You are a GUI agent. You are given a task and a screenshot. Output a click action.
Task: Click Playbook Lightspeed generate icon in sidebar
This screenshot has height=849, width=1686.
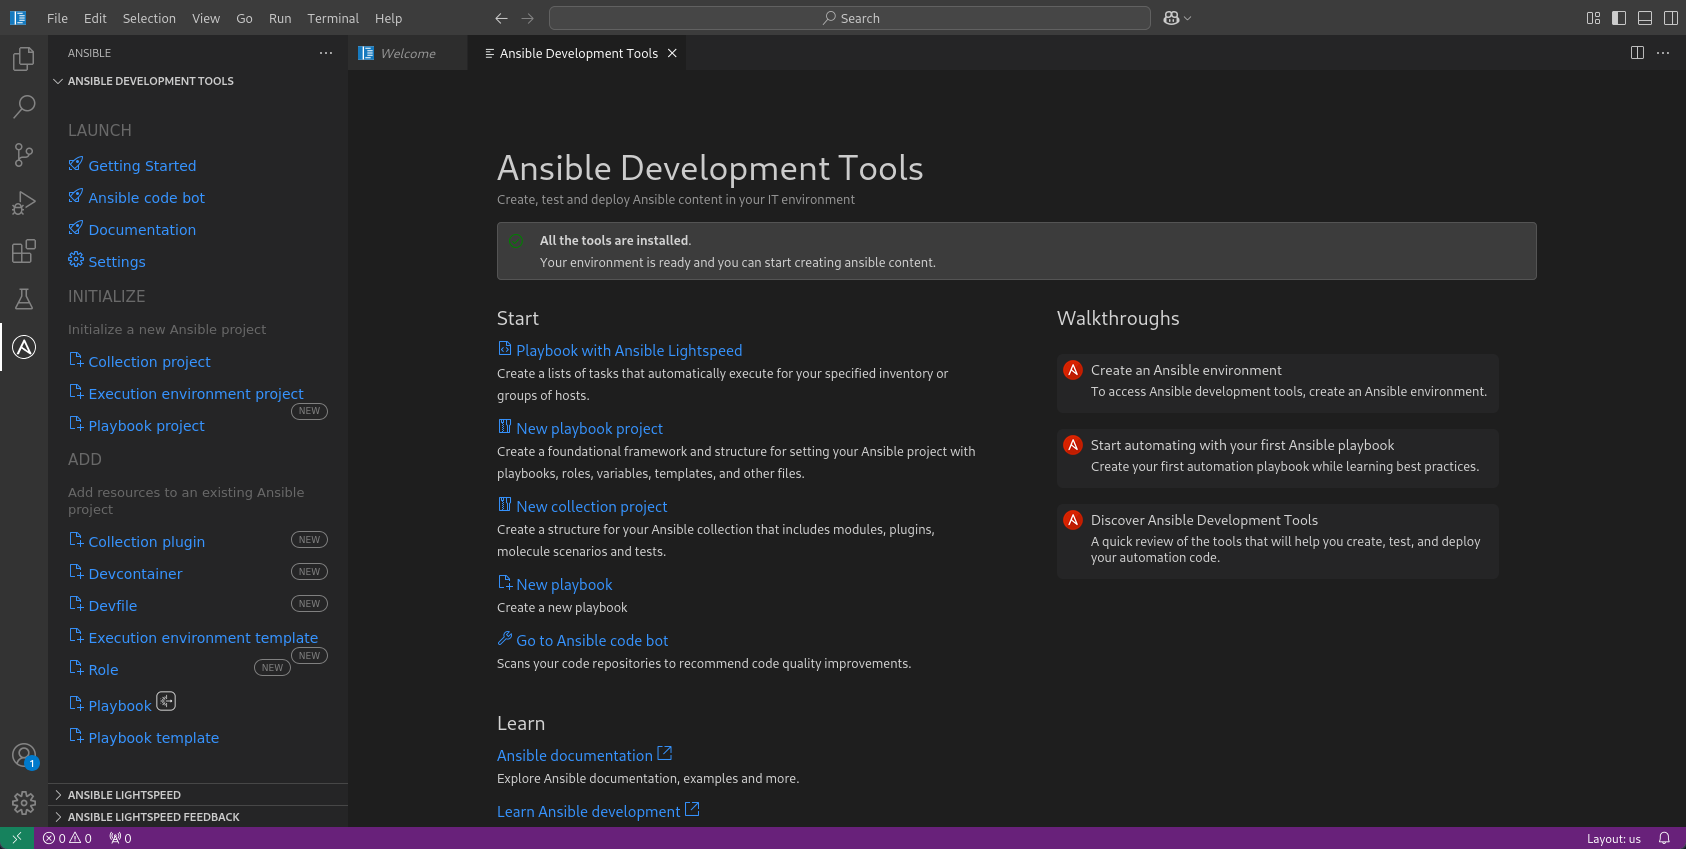[166, 701]
